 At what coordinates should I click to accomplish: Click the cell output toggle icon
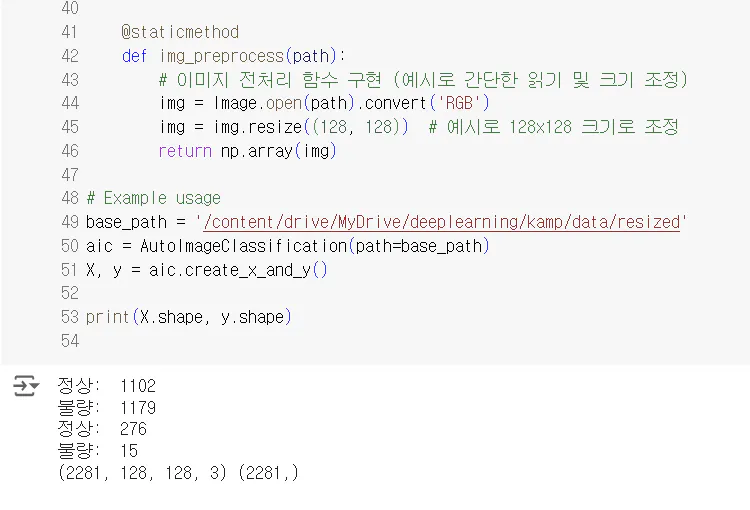click(x=25, y=386)
